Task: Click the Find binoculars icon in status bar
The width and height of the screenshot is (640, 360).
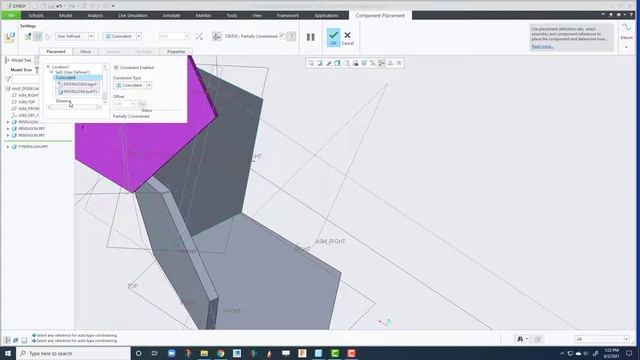Action: click(520, 339)
